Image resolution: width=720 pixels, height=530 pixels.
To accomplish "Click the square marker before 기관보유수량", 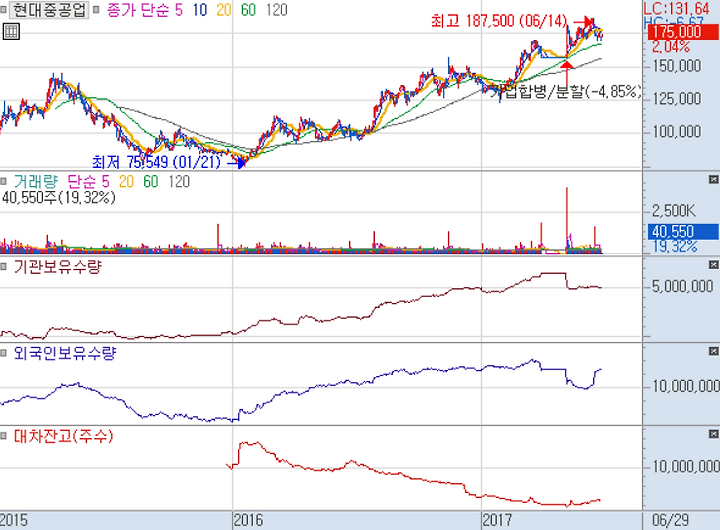I will (4, 266).
